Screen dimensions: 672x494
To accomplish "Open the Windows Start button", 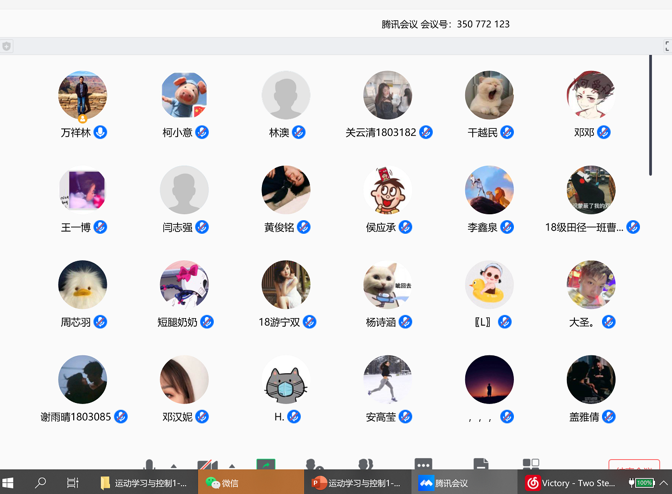I will coord(9,483).
